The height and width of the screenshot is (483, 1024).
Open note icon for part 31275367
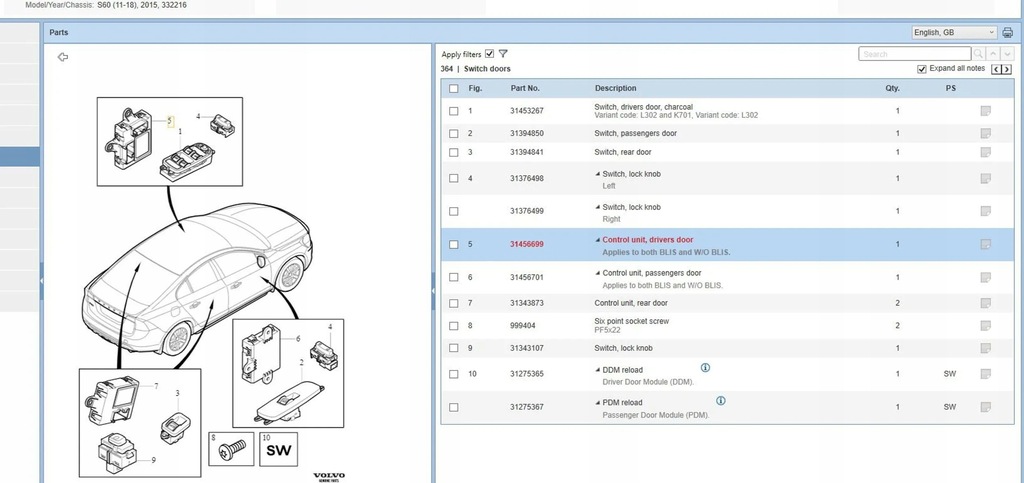coord(985,407)
